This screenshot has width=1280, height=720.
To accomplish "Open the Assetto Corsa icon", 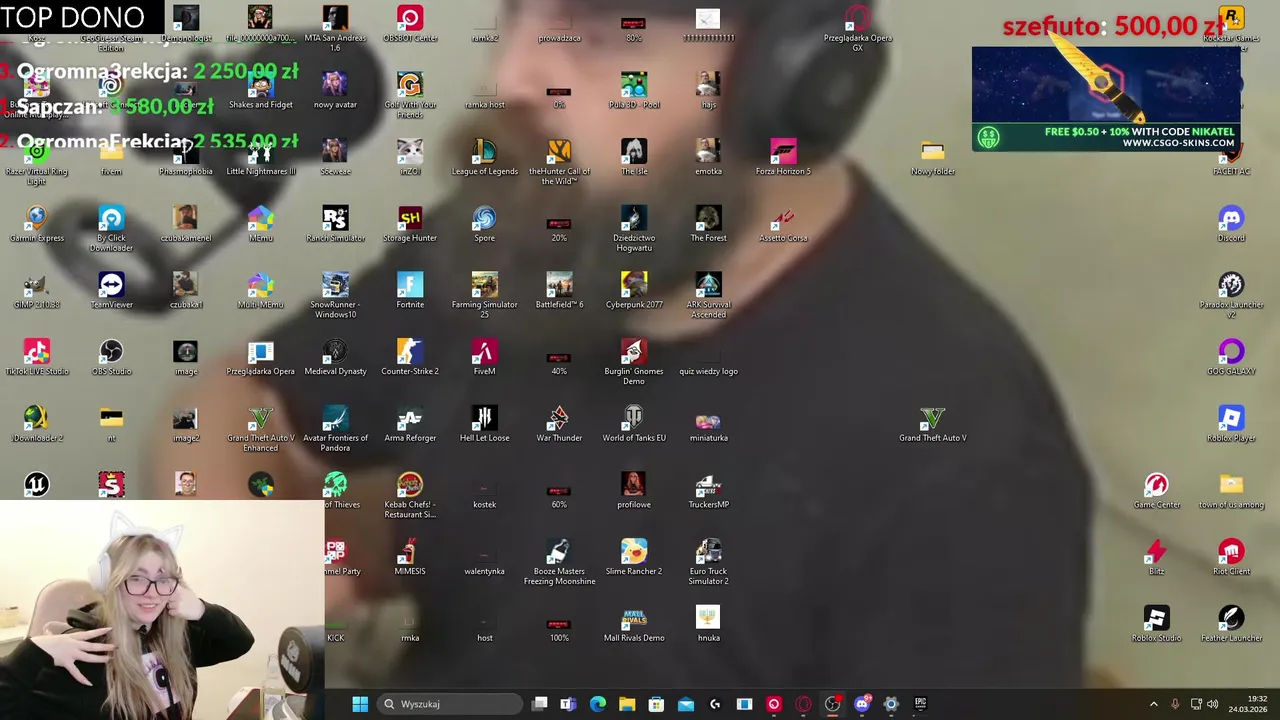I will [x=783, y=224].
